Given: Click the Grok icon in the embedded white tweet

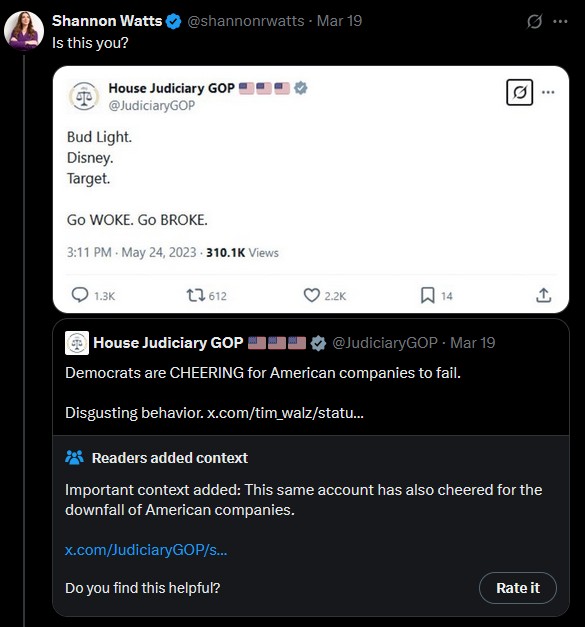Looking at the screenshot, I should coord(519,92).
